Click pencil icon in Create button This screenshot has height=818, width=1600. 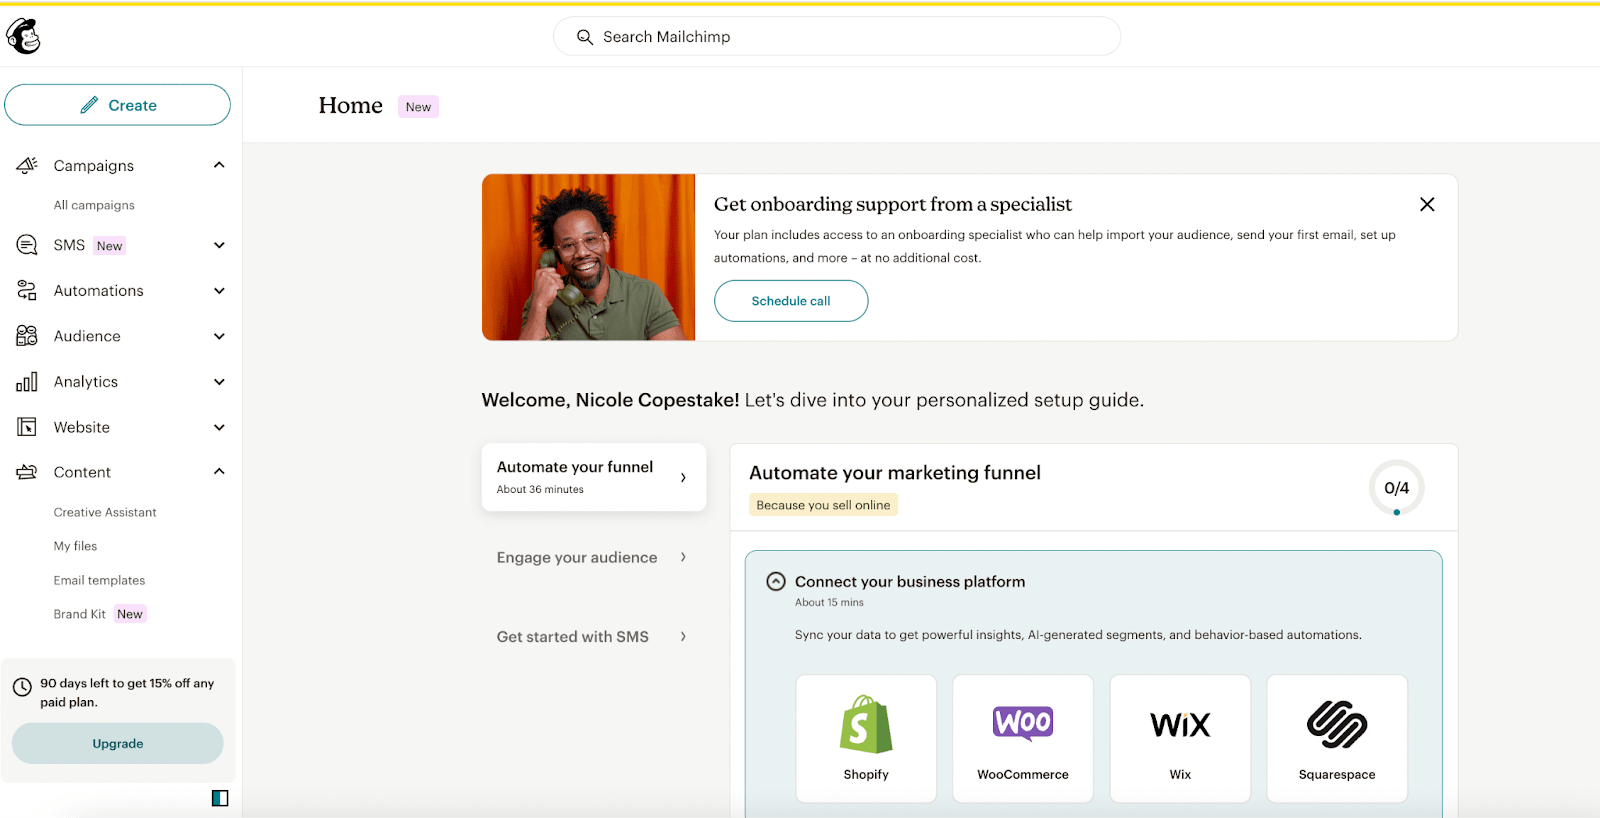(90, 105)
